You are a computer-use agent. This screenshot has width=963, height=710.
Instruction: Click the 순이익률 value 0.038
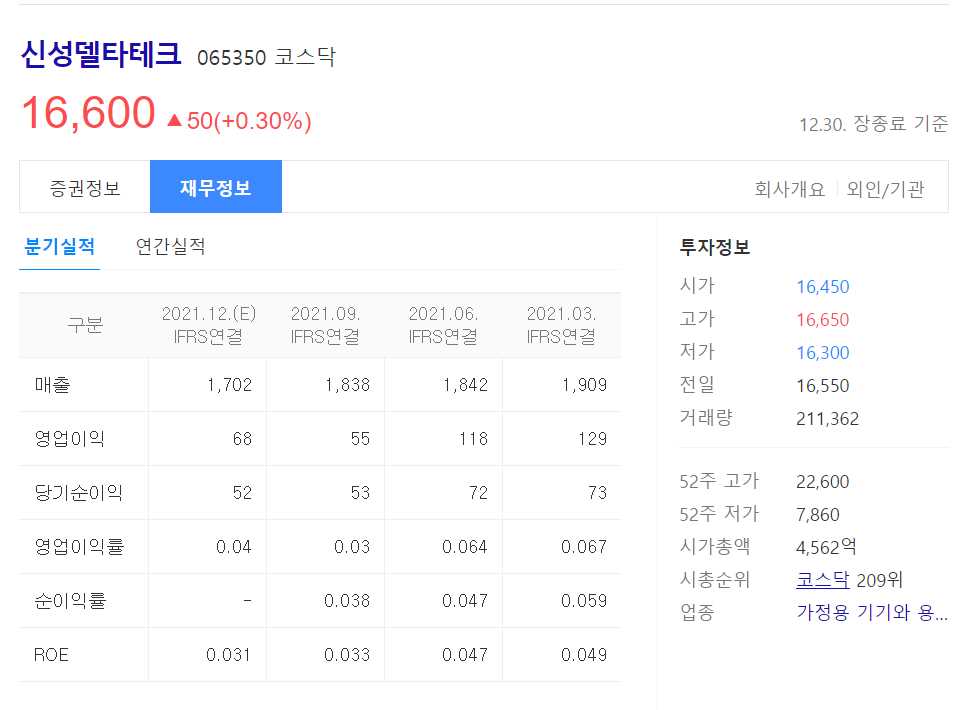347,601
